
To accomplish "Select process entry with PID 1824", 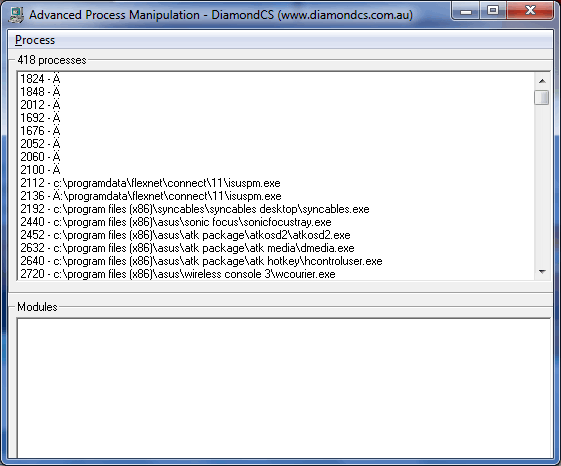I will pyautogui.click(x=40, y=79).
